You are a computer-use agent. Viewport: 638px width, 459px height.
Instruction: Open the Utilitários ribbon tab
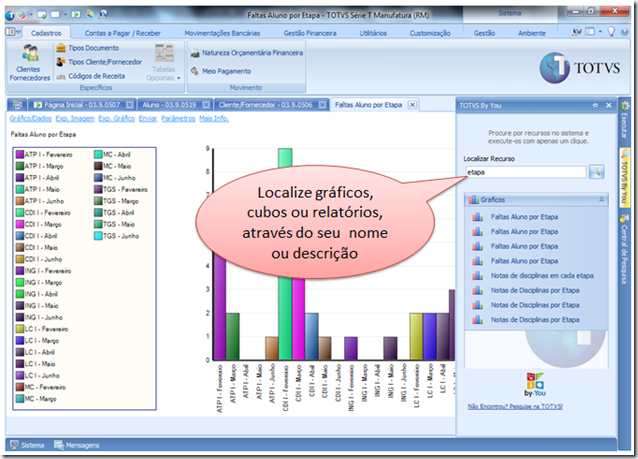pos(372,33)
